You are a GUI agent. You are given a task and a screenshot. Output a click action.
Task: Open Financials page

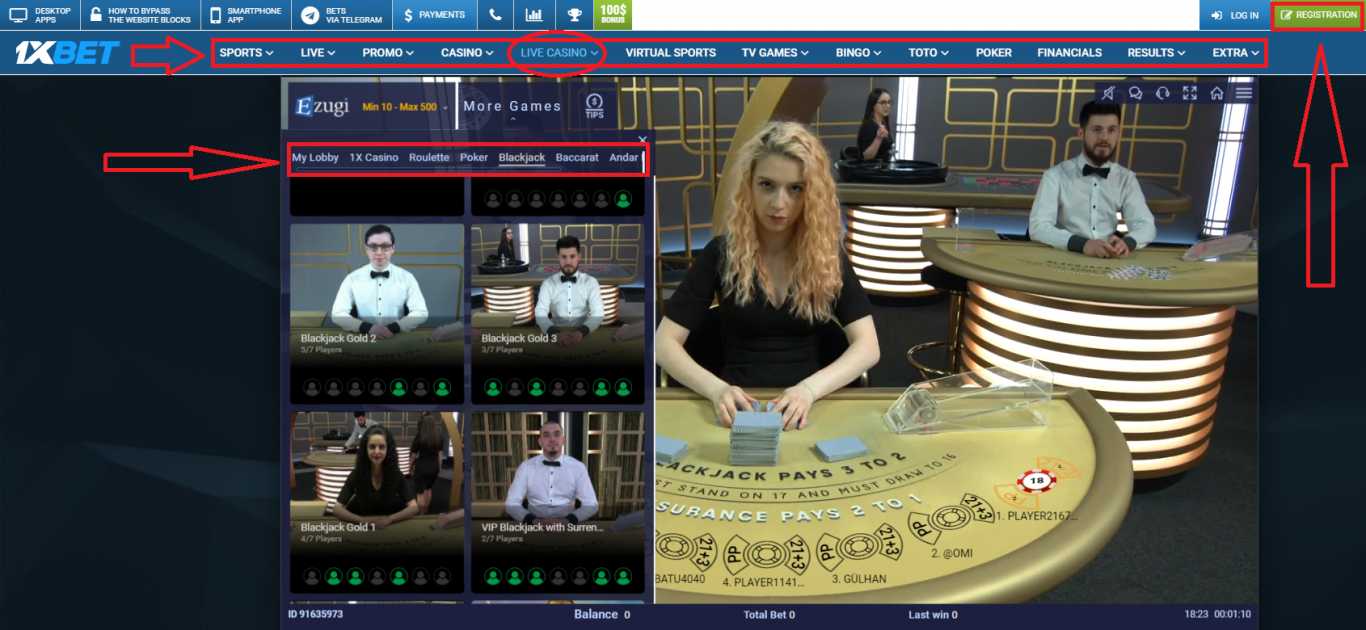1069,53
